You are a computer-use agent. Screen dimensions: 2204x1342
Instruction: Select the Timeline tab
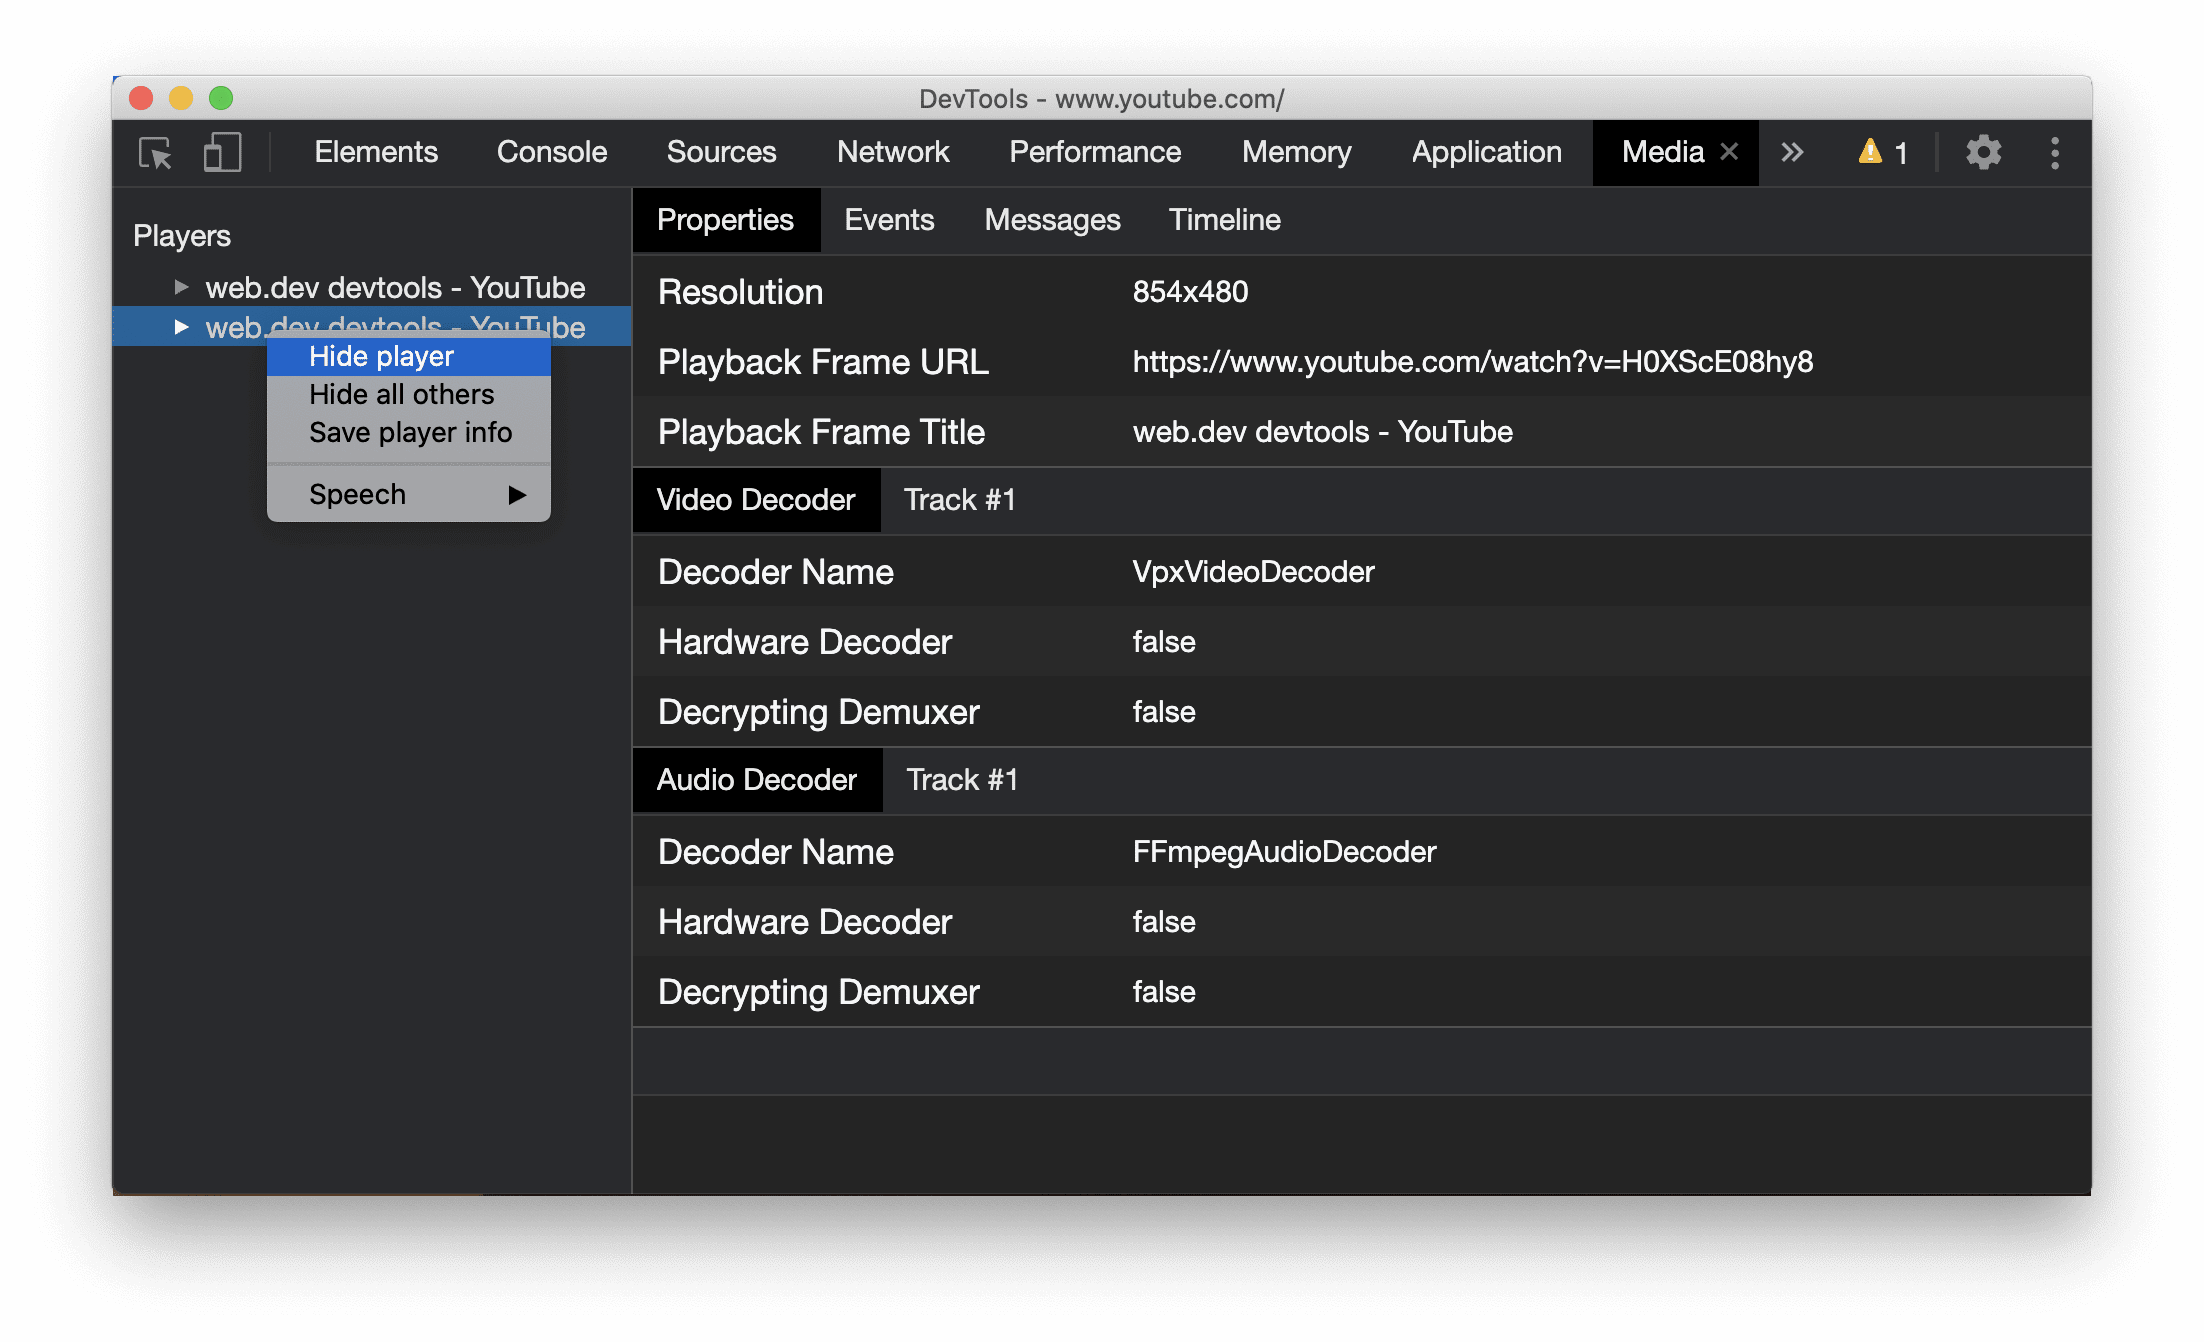(1225, 221)
